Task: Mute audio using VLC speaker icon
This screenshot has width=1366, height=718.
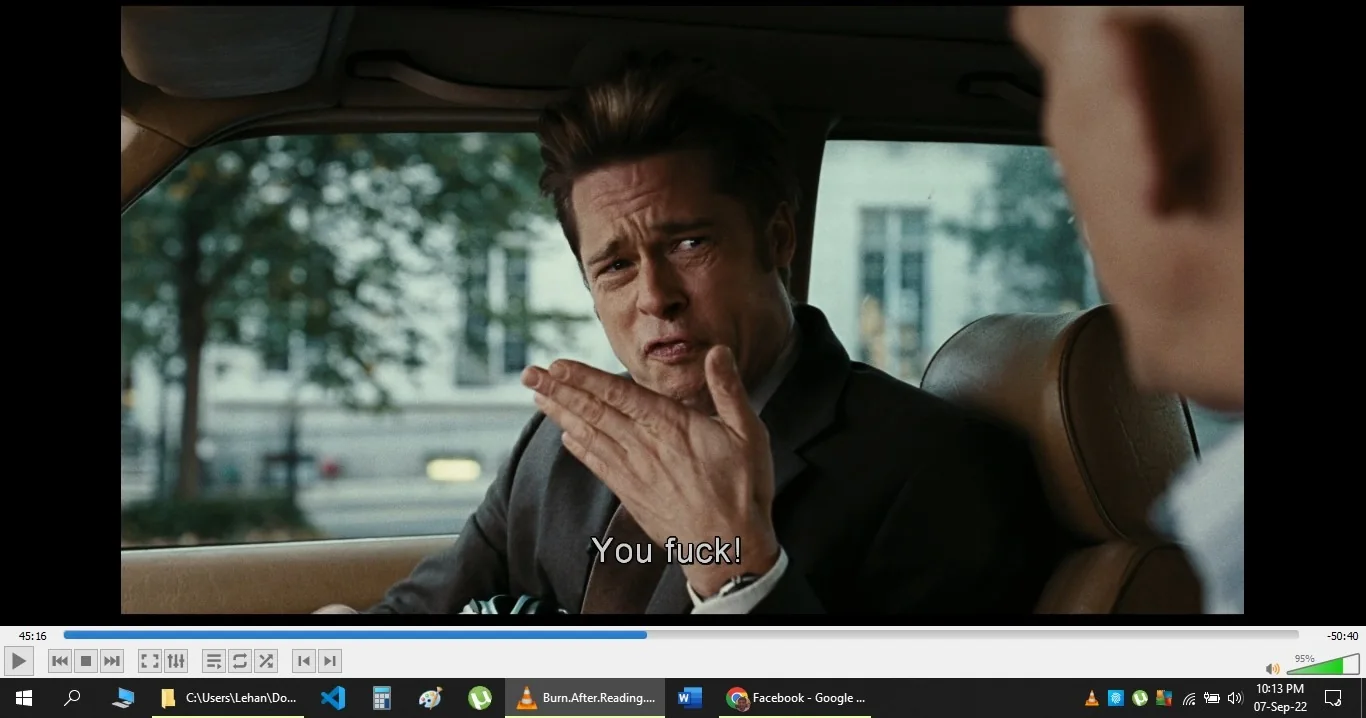Action: click(x=1272, y=668)
